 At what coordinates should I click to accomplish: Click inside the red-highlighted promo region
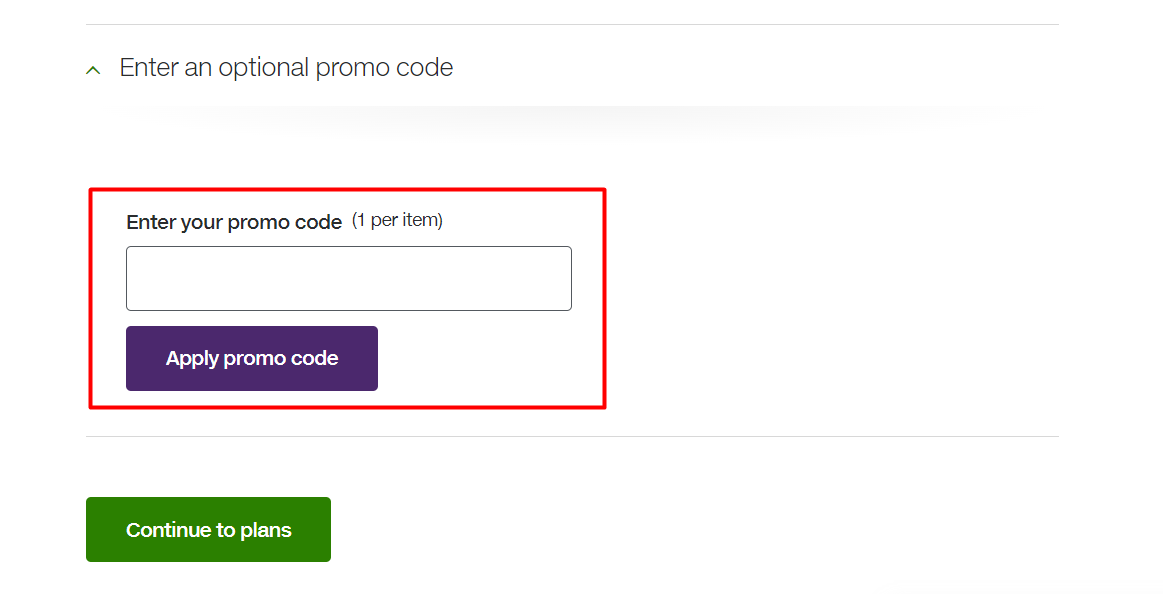pyautogui.click(x=348, y=297)
